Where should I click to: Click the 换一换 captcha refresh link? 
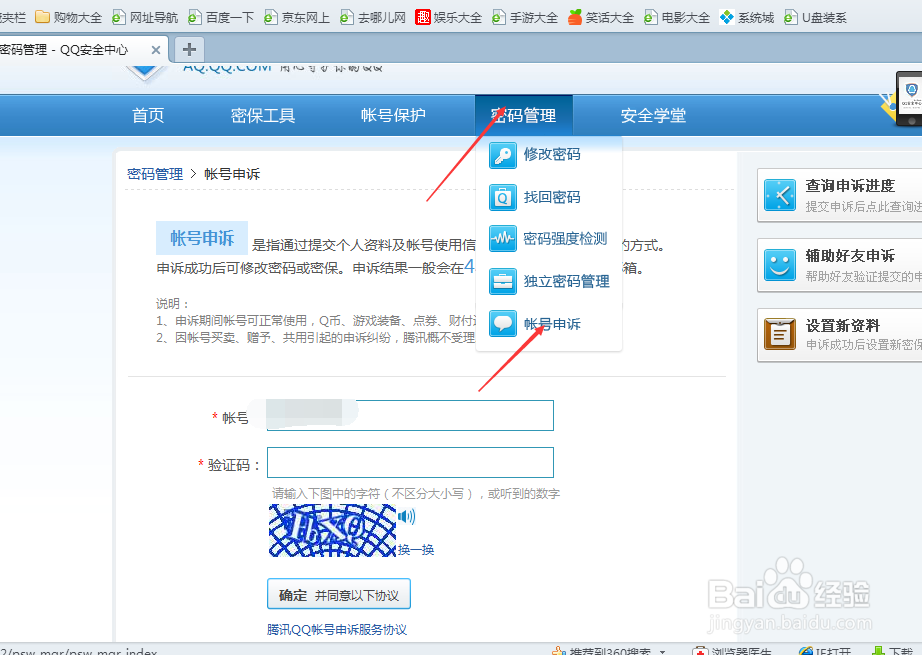click(416, 550)
